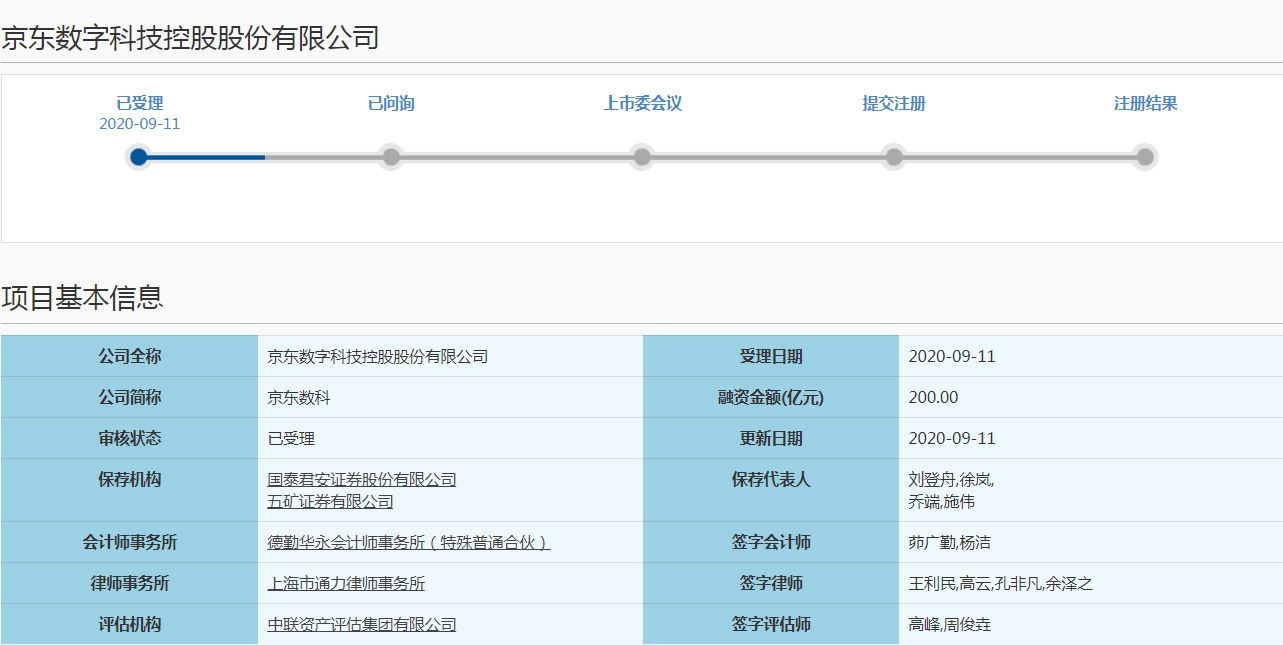
Task: Click the 会计师事务所 label cell
Action: pyautogui.click(x=129, y=542)
